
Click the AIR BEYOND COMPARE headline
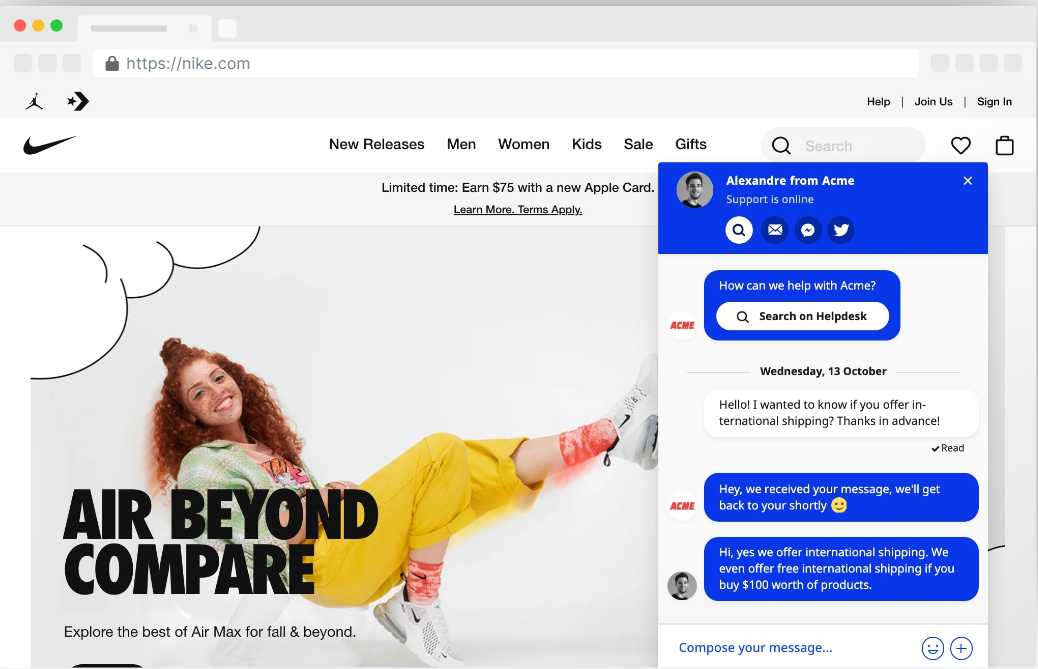[222, 542]
